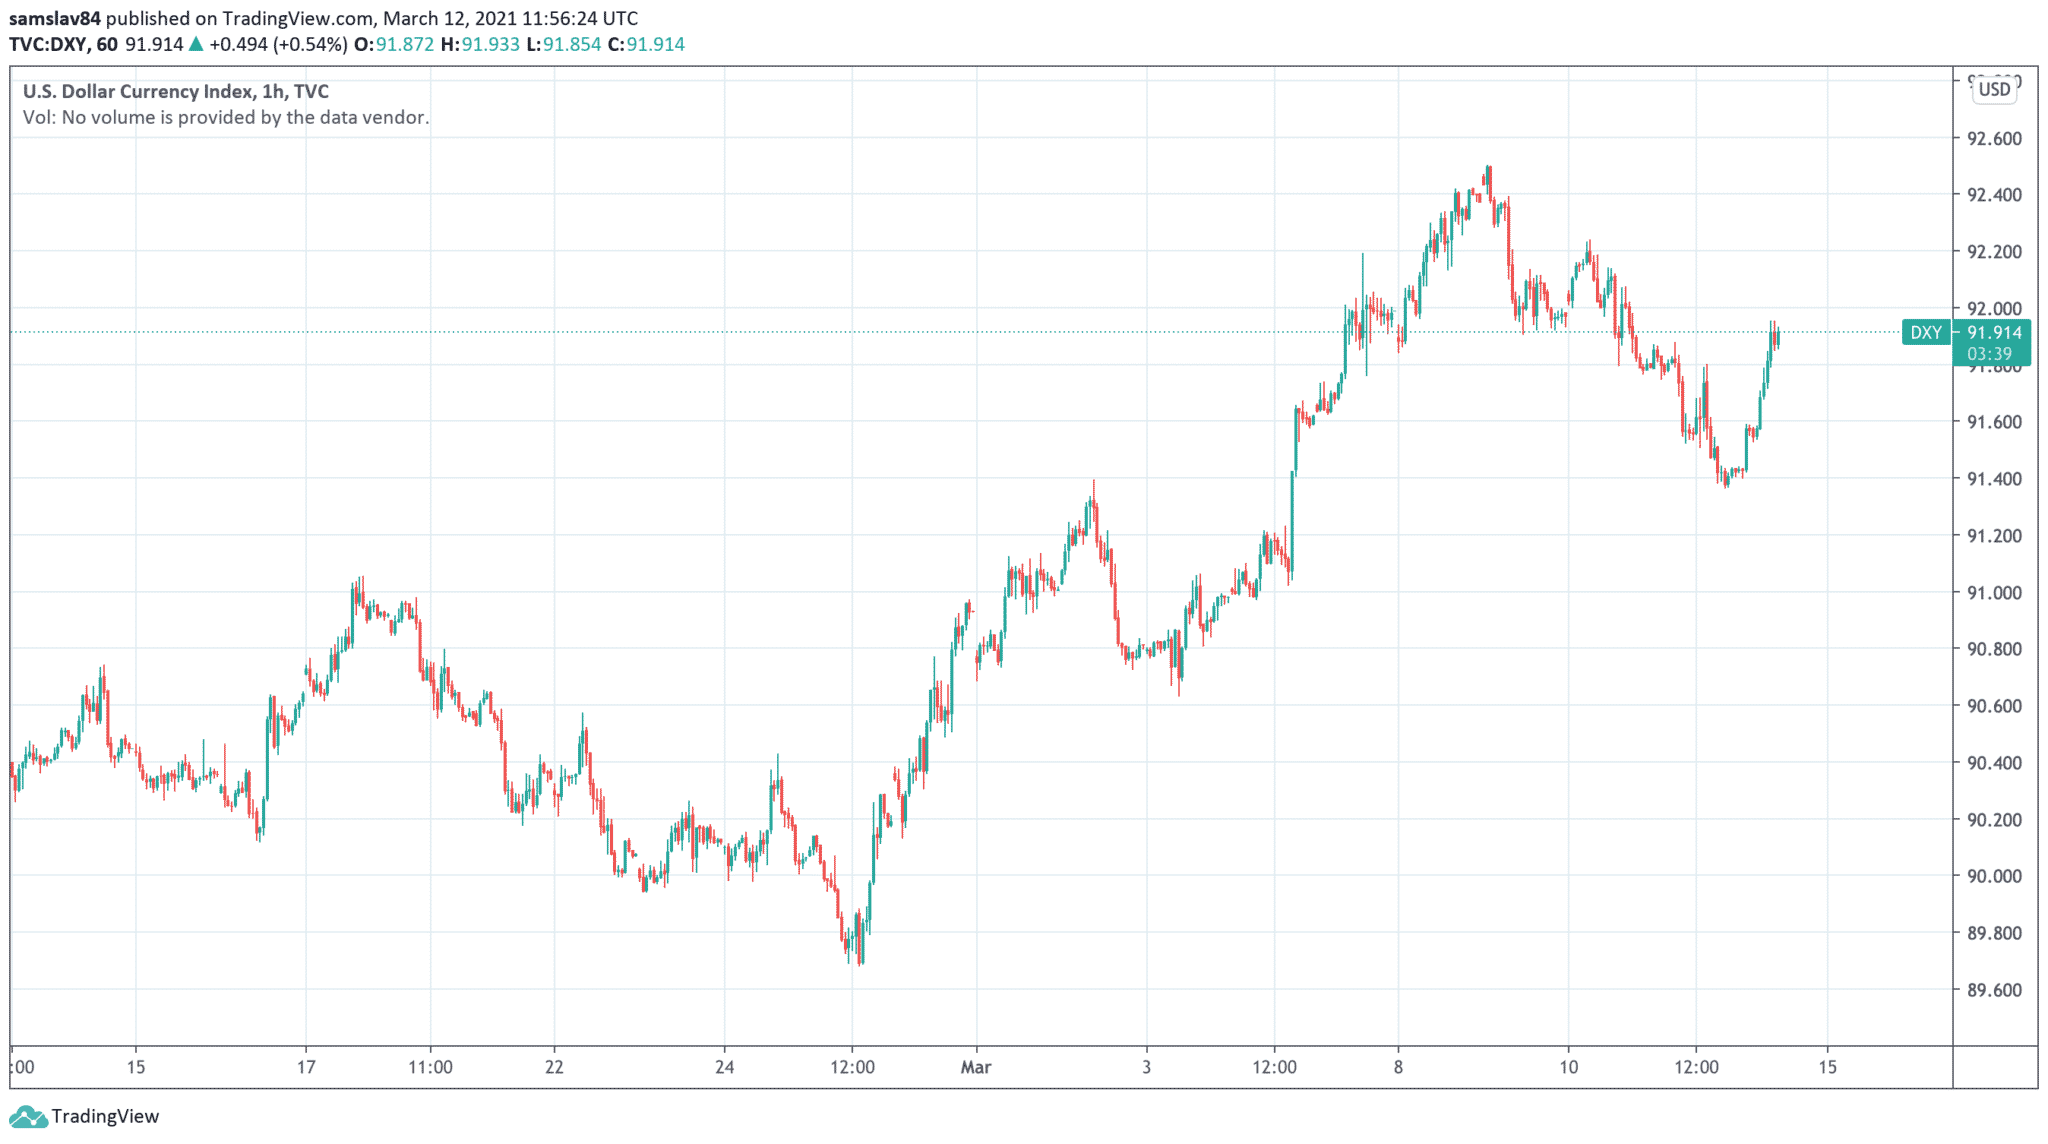Select the TVC:DXY, 60 symbol text
Viewport: 2048px width, 1144px height.
pos(63,44)
